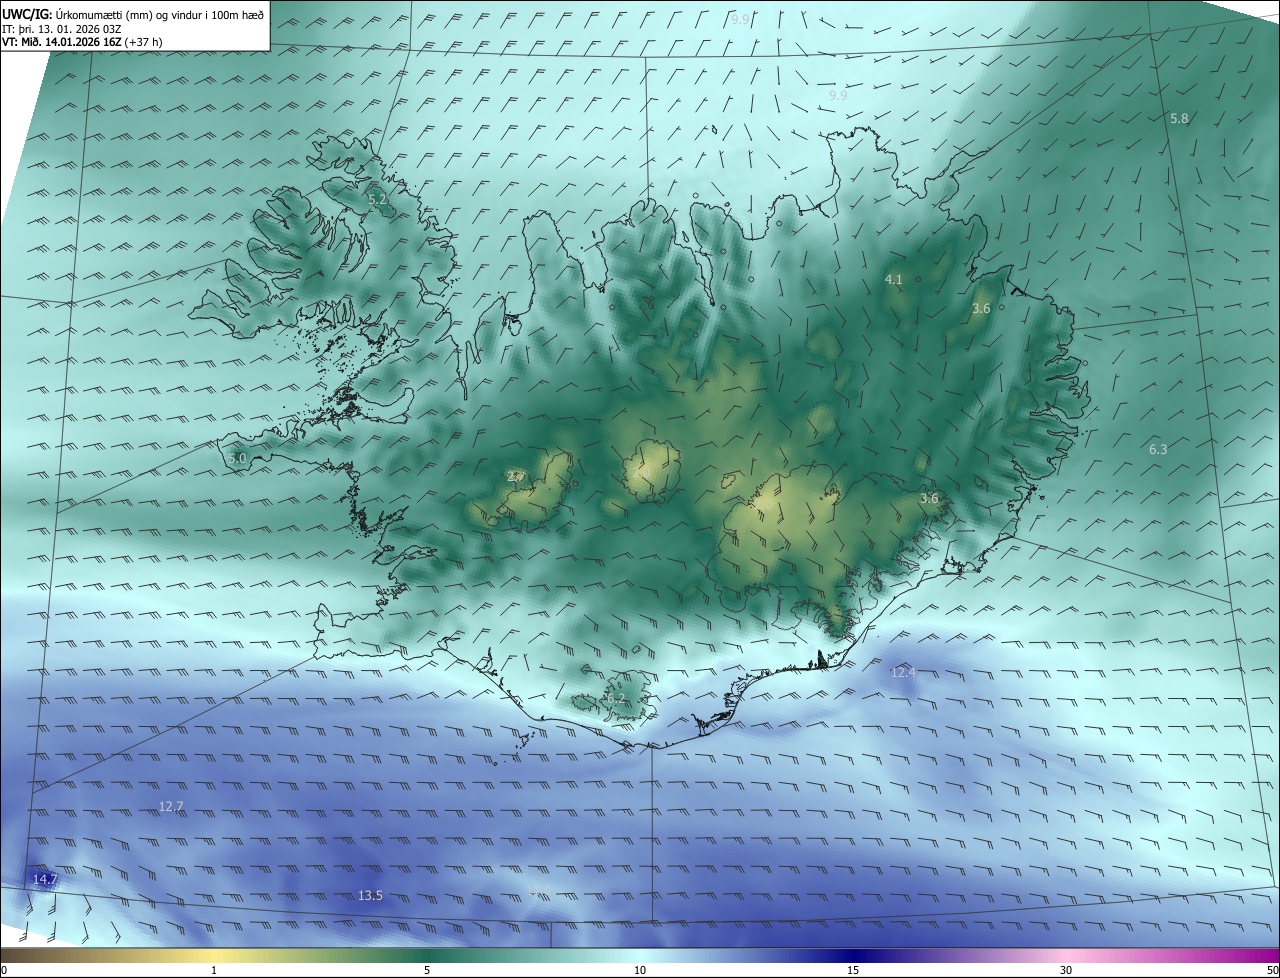Click the 0 tick label under the colorbar
Image resolution: width=1280 pixels, height=978 pixels.
point(3,970)
